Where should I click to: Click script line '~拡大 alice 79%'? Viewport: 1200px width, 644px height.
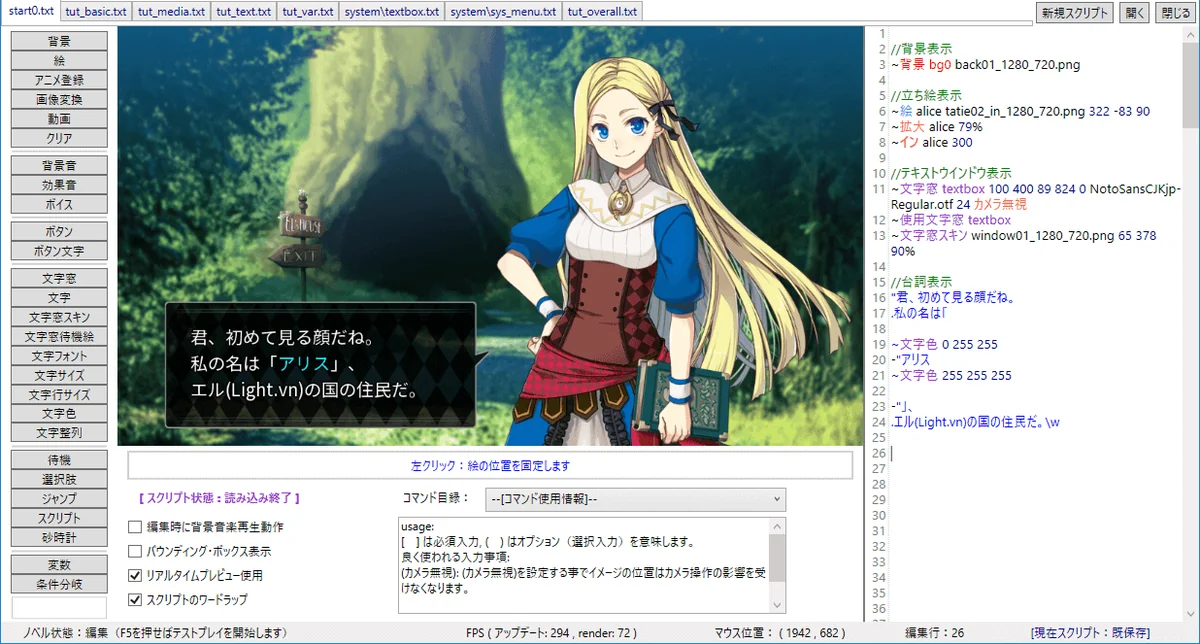(936, 127)
